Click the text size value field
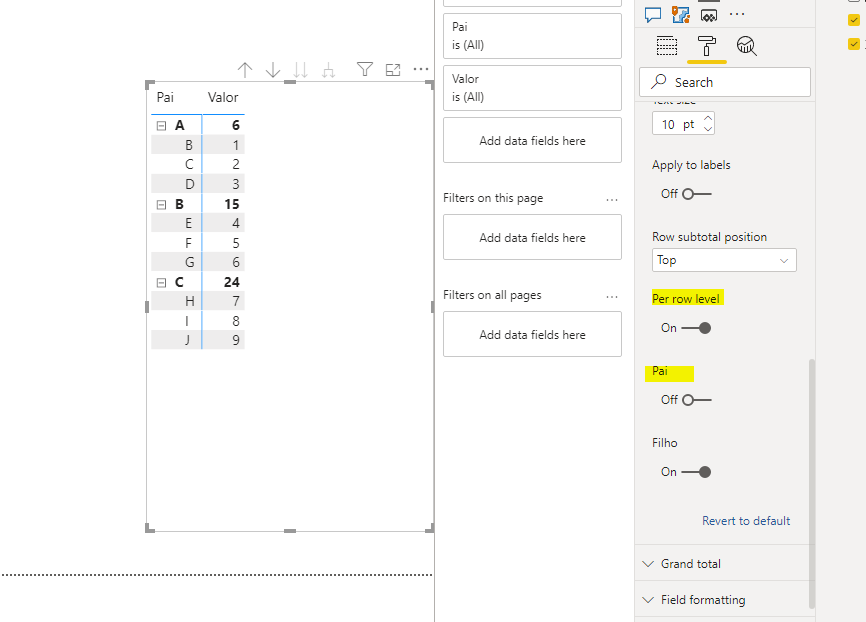The height and width of the screenshot is (622, 866). click(677, 124)
